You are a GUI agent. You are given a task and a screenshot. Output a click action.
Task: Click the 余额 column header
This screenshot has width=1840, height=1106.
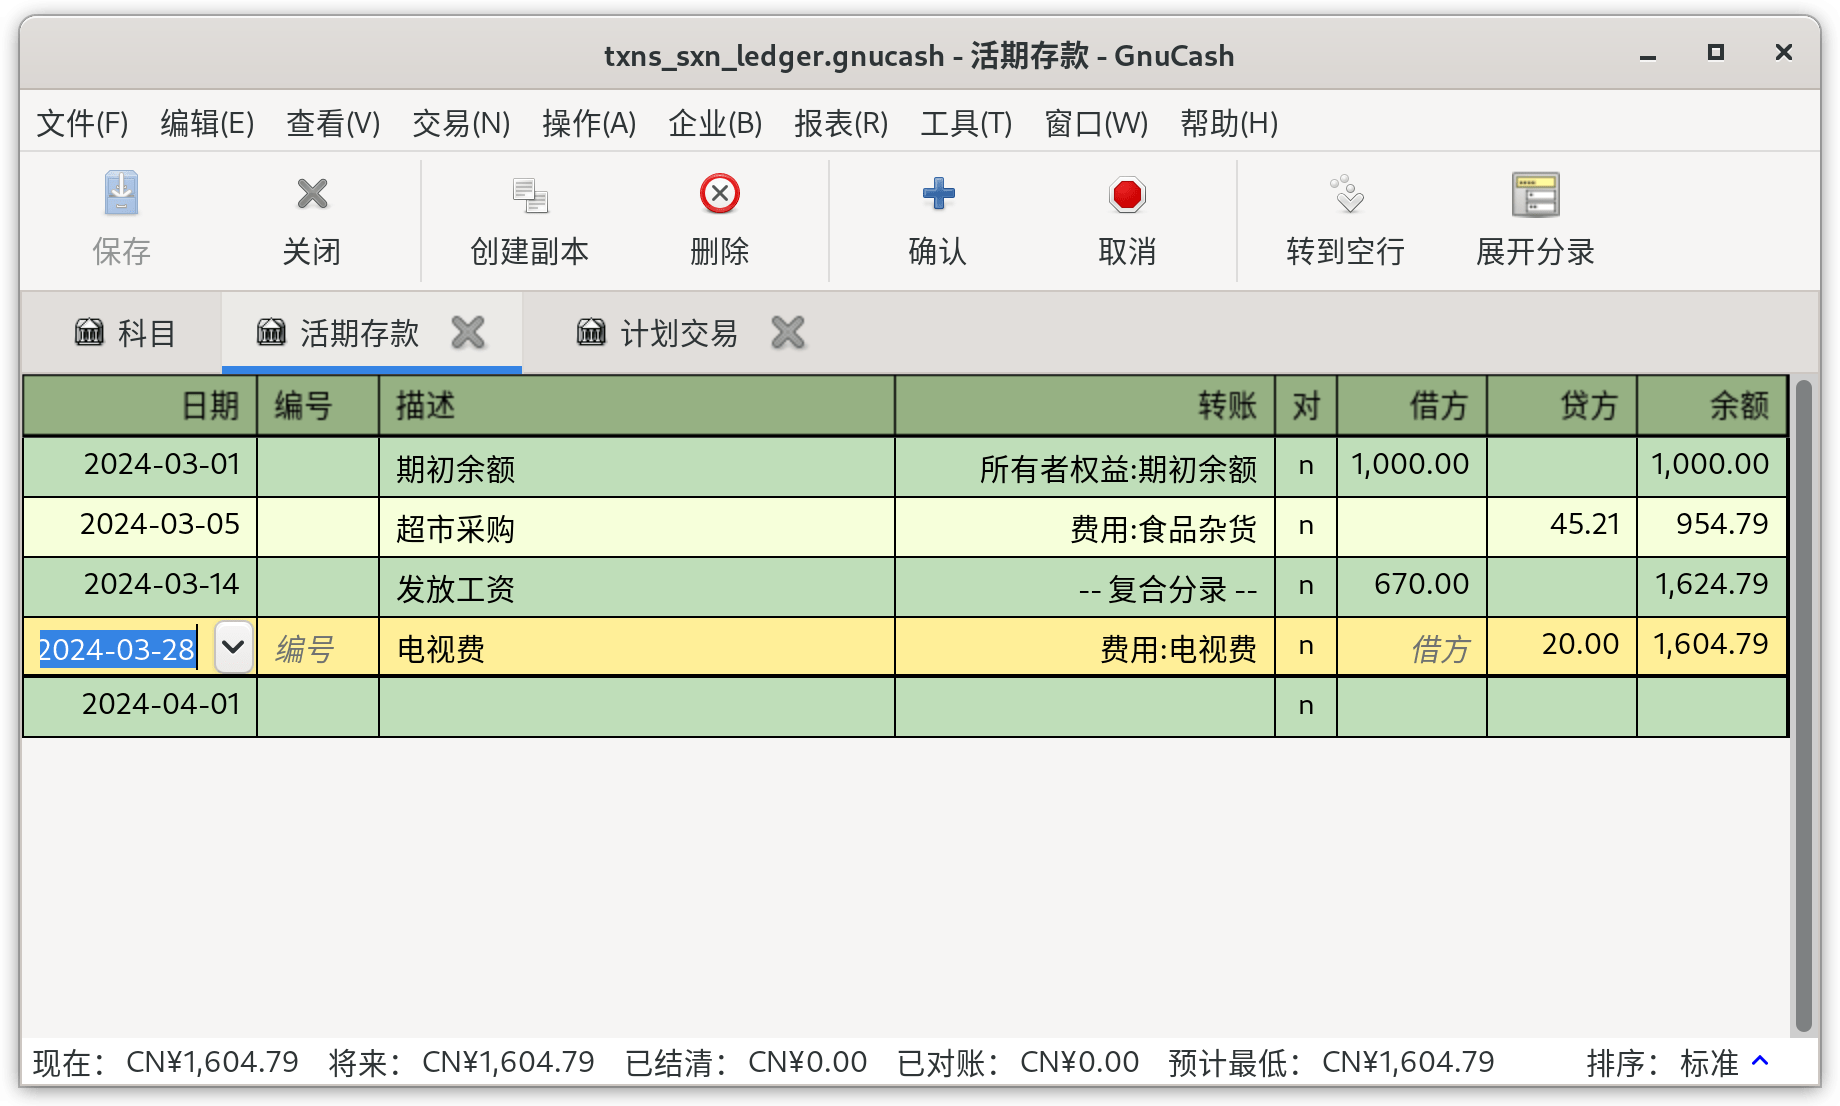tap(1712, 406)
